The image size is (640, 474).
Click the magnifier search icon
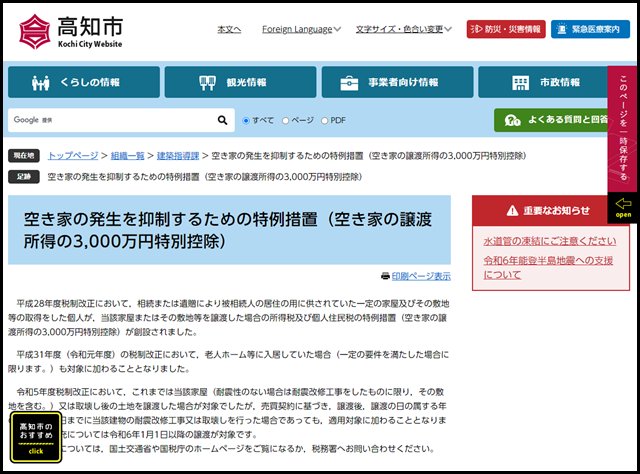pos(222,120)
